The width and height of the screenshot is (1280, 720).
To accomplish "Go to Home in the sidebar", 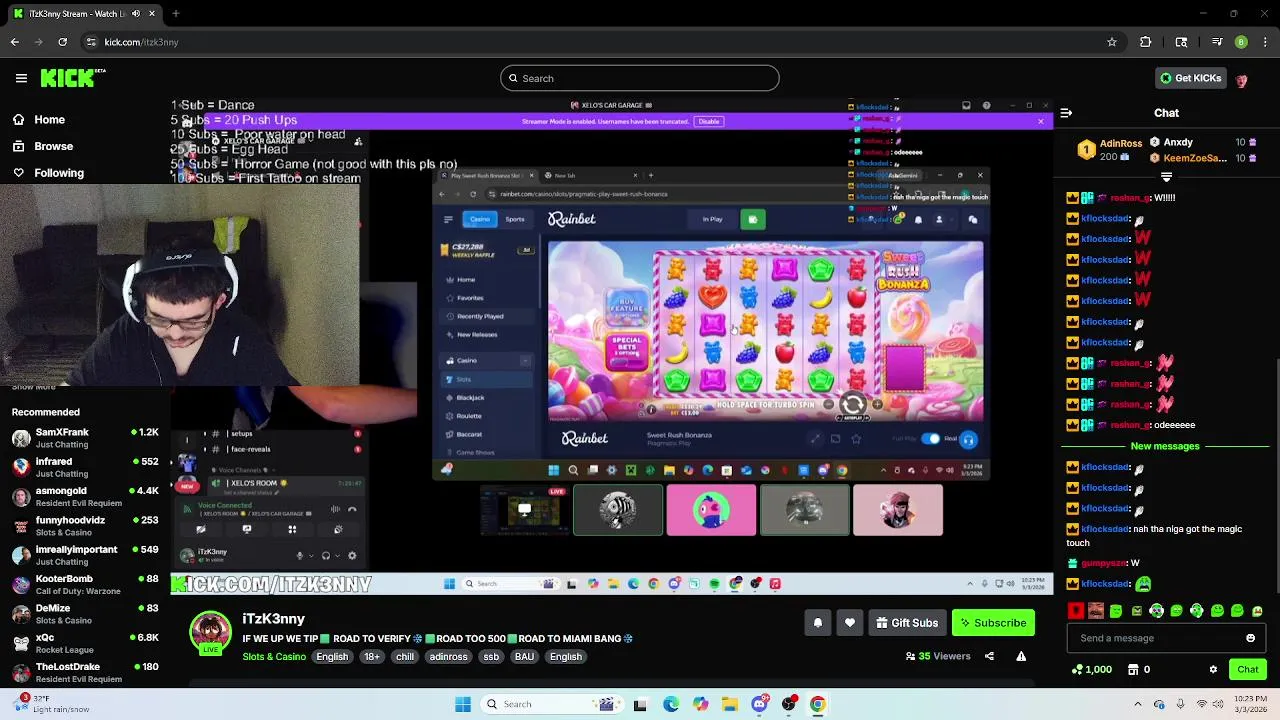I will coord(39,120).
